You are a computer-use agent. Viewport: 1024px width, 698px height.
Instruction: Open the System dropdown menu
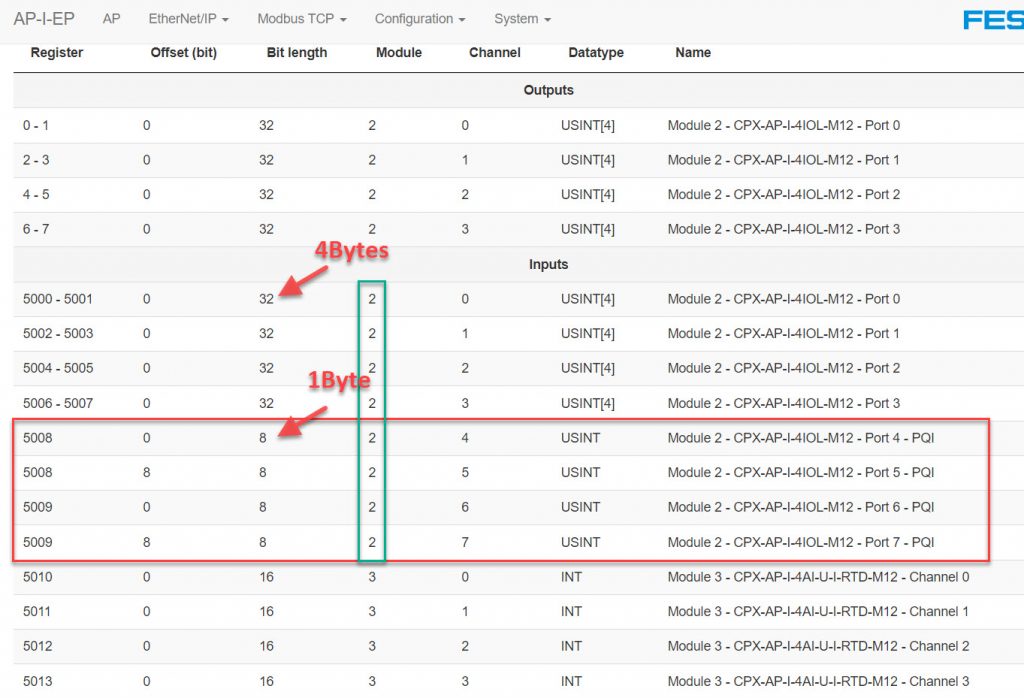(522, 19)
